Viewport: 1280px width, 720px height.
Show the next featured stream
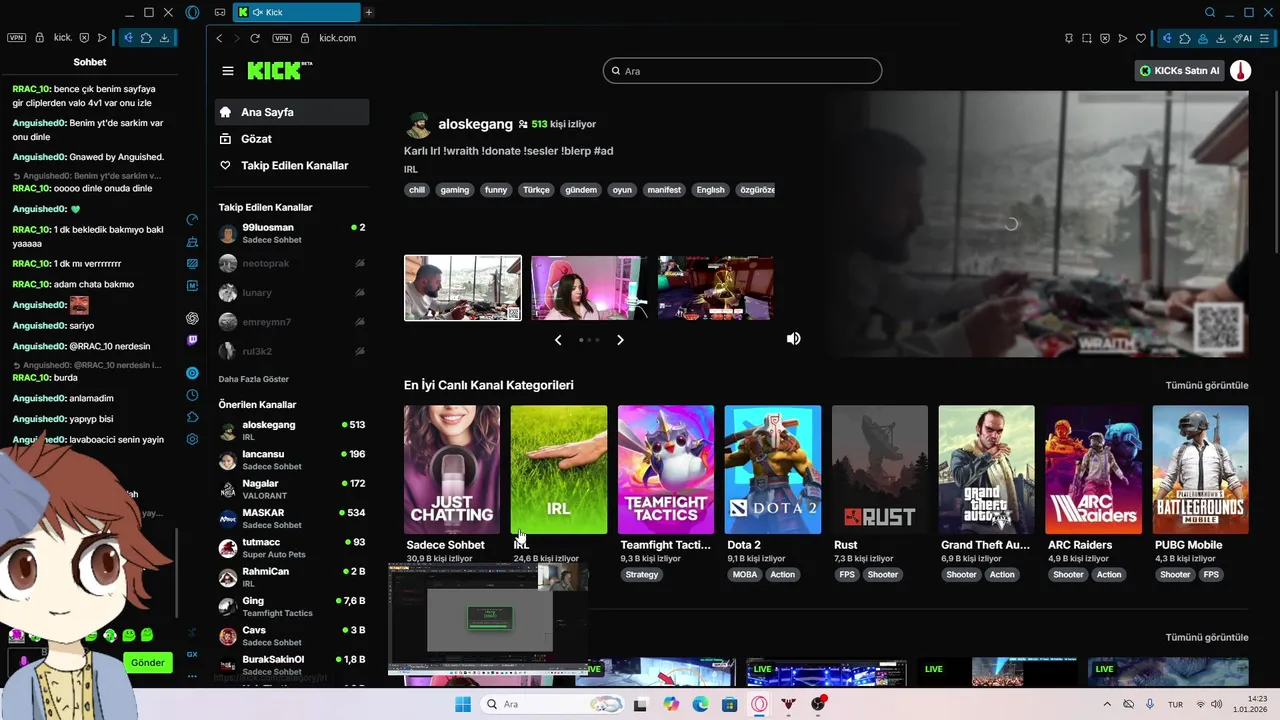point(620,340)
